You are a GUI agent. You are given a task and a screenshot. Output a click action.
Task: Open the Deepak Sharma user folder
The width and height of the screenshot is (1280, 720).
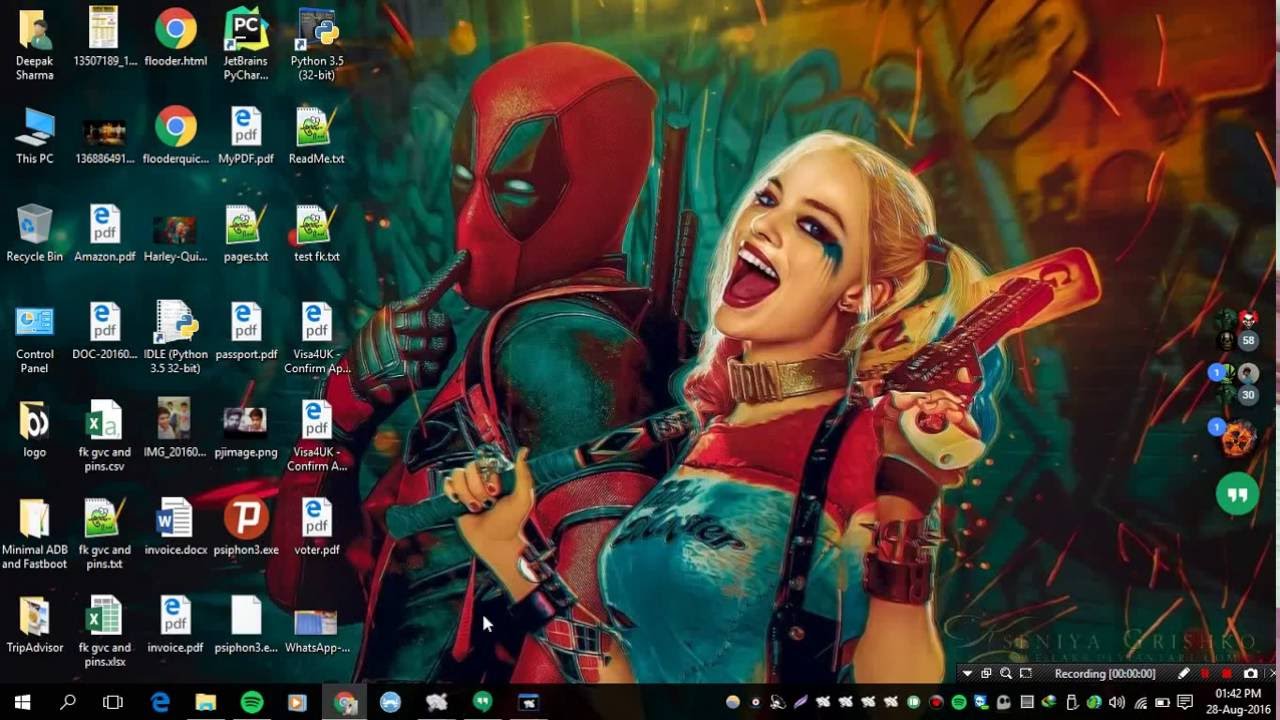[x=35, y=44]
